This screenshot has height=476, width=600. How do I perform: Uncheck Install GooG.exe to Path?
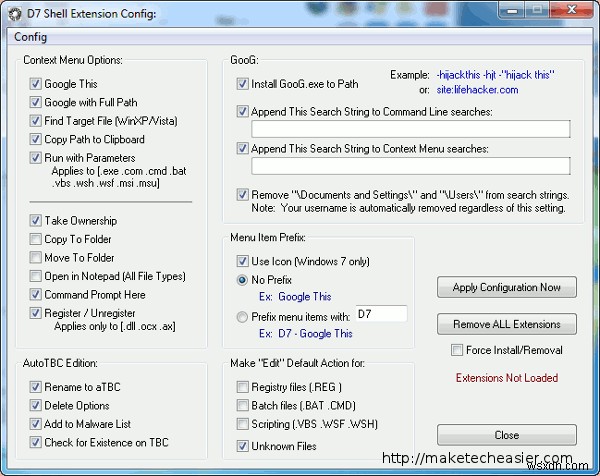click(243, 84)
